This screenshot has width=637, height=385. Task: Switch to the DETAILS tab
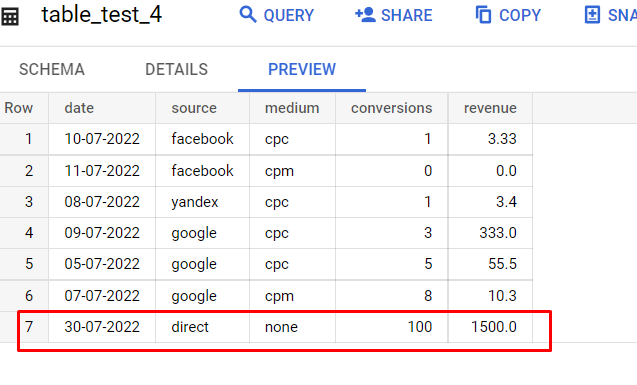[x=176, y=69]
